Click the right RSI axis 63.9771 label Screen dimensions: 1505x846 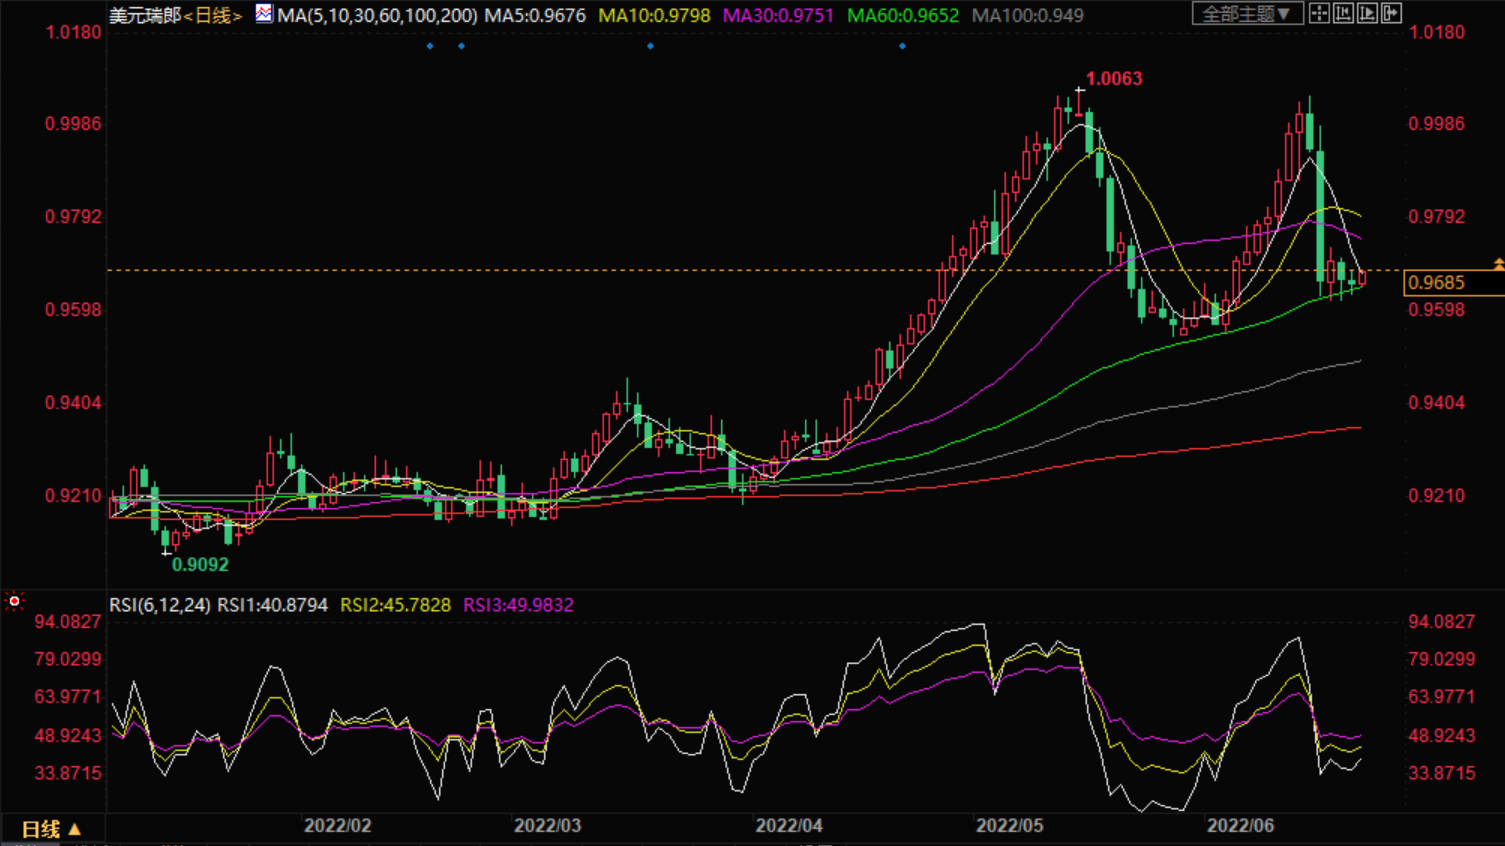tap(1442, 697)
